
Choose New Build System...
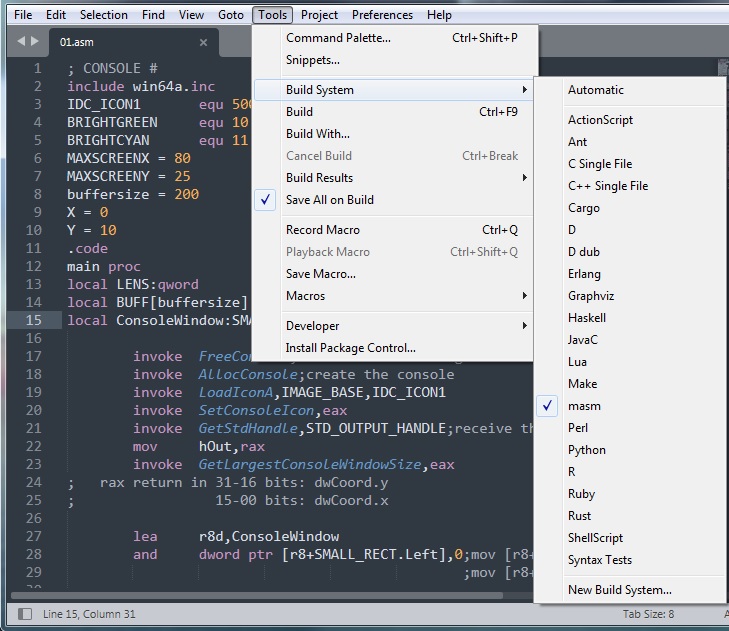pos(620,590)
